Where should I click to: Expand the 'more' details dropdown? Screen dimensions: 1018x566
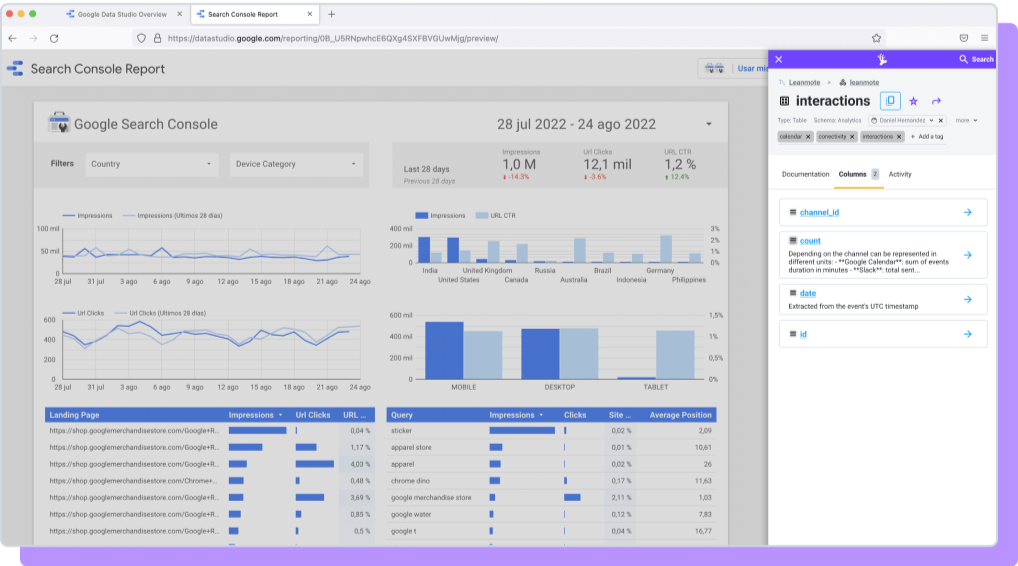(x=966, y=120)
